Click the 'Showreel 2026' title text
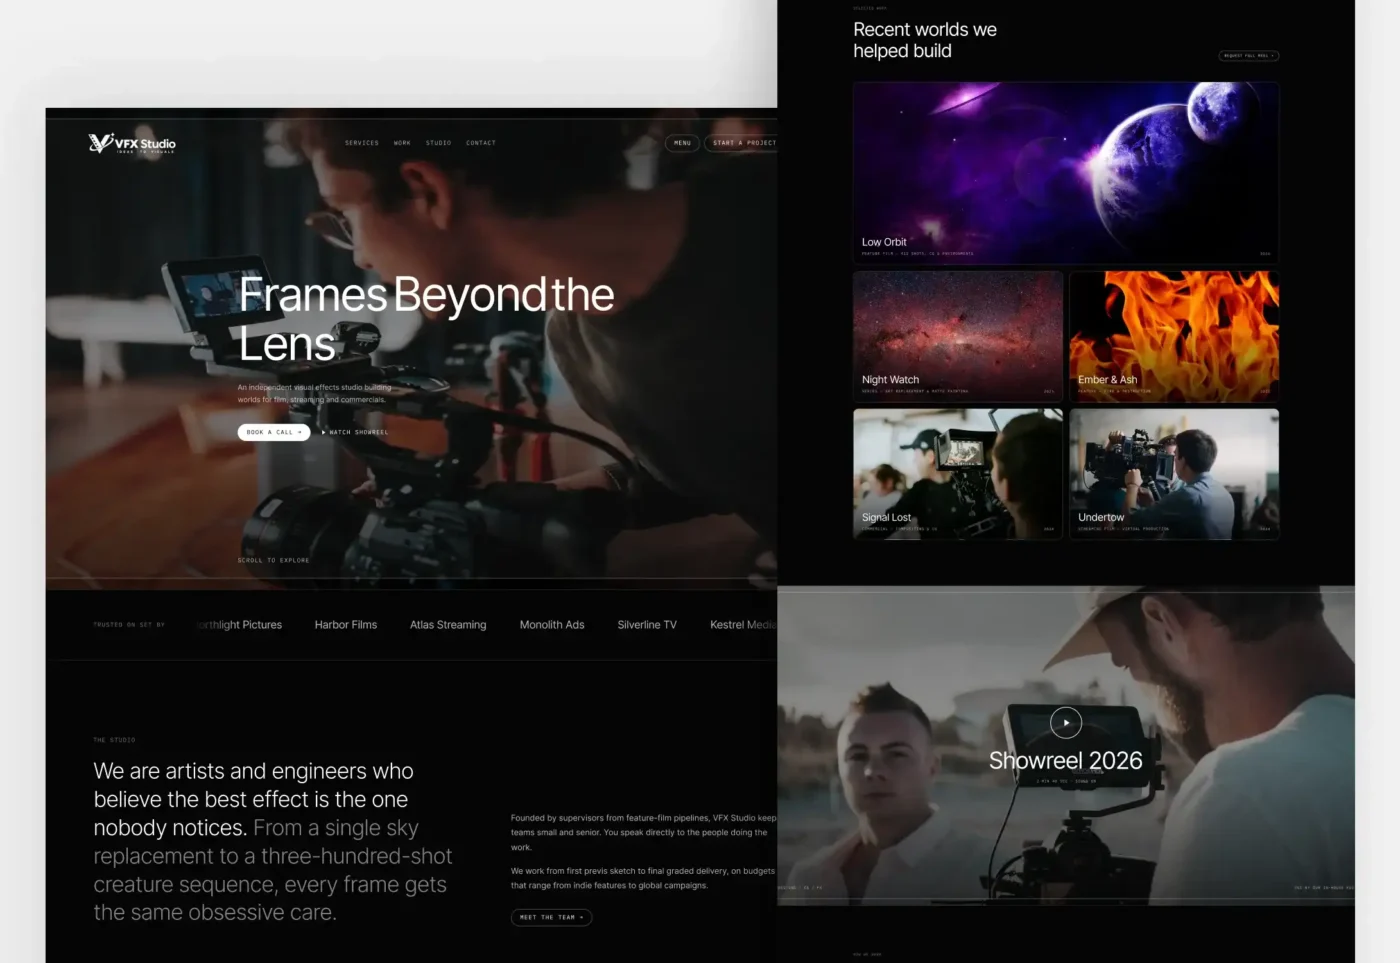 click(1066, 761)
